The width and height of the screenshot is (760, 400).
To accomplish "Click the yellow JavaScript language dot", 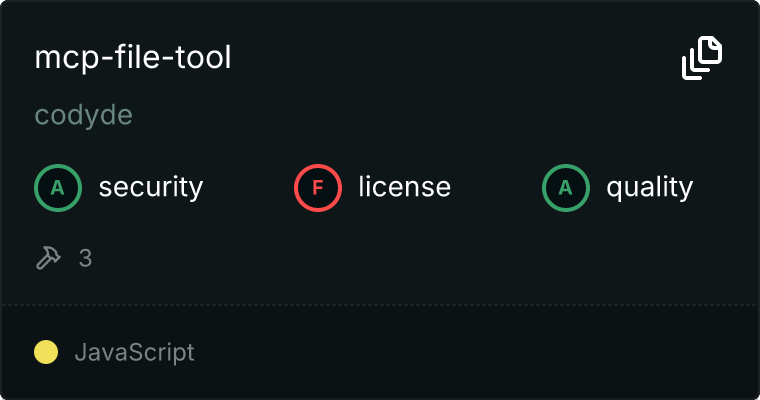I will (46, 352).
